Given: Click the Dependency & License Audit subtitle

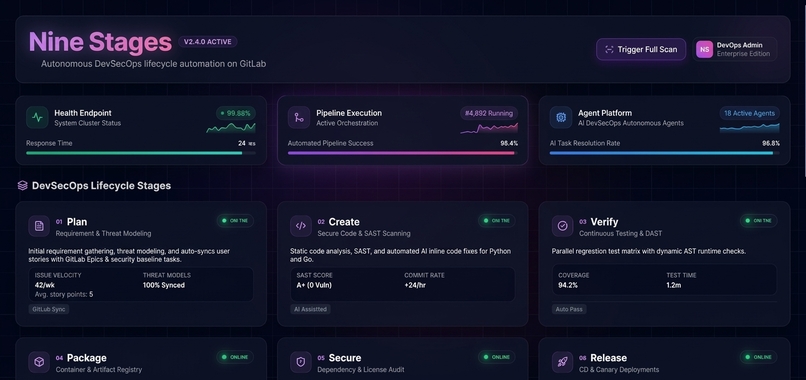Looking at the screenshot, I should point(361,370).
